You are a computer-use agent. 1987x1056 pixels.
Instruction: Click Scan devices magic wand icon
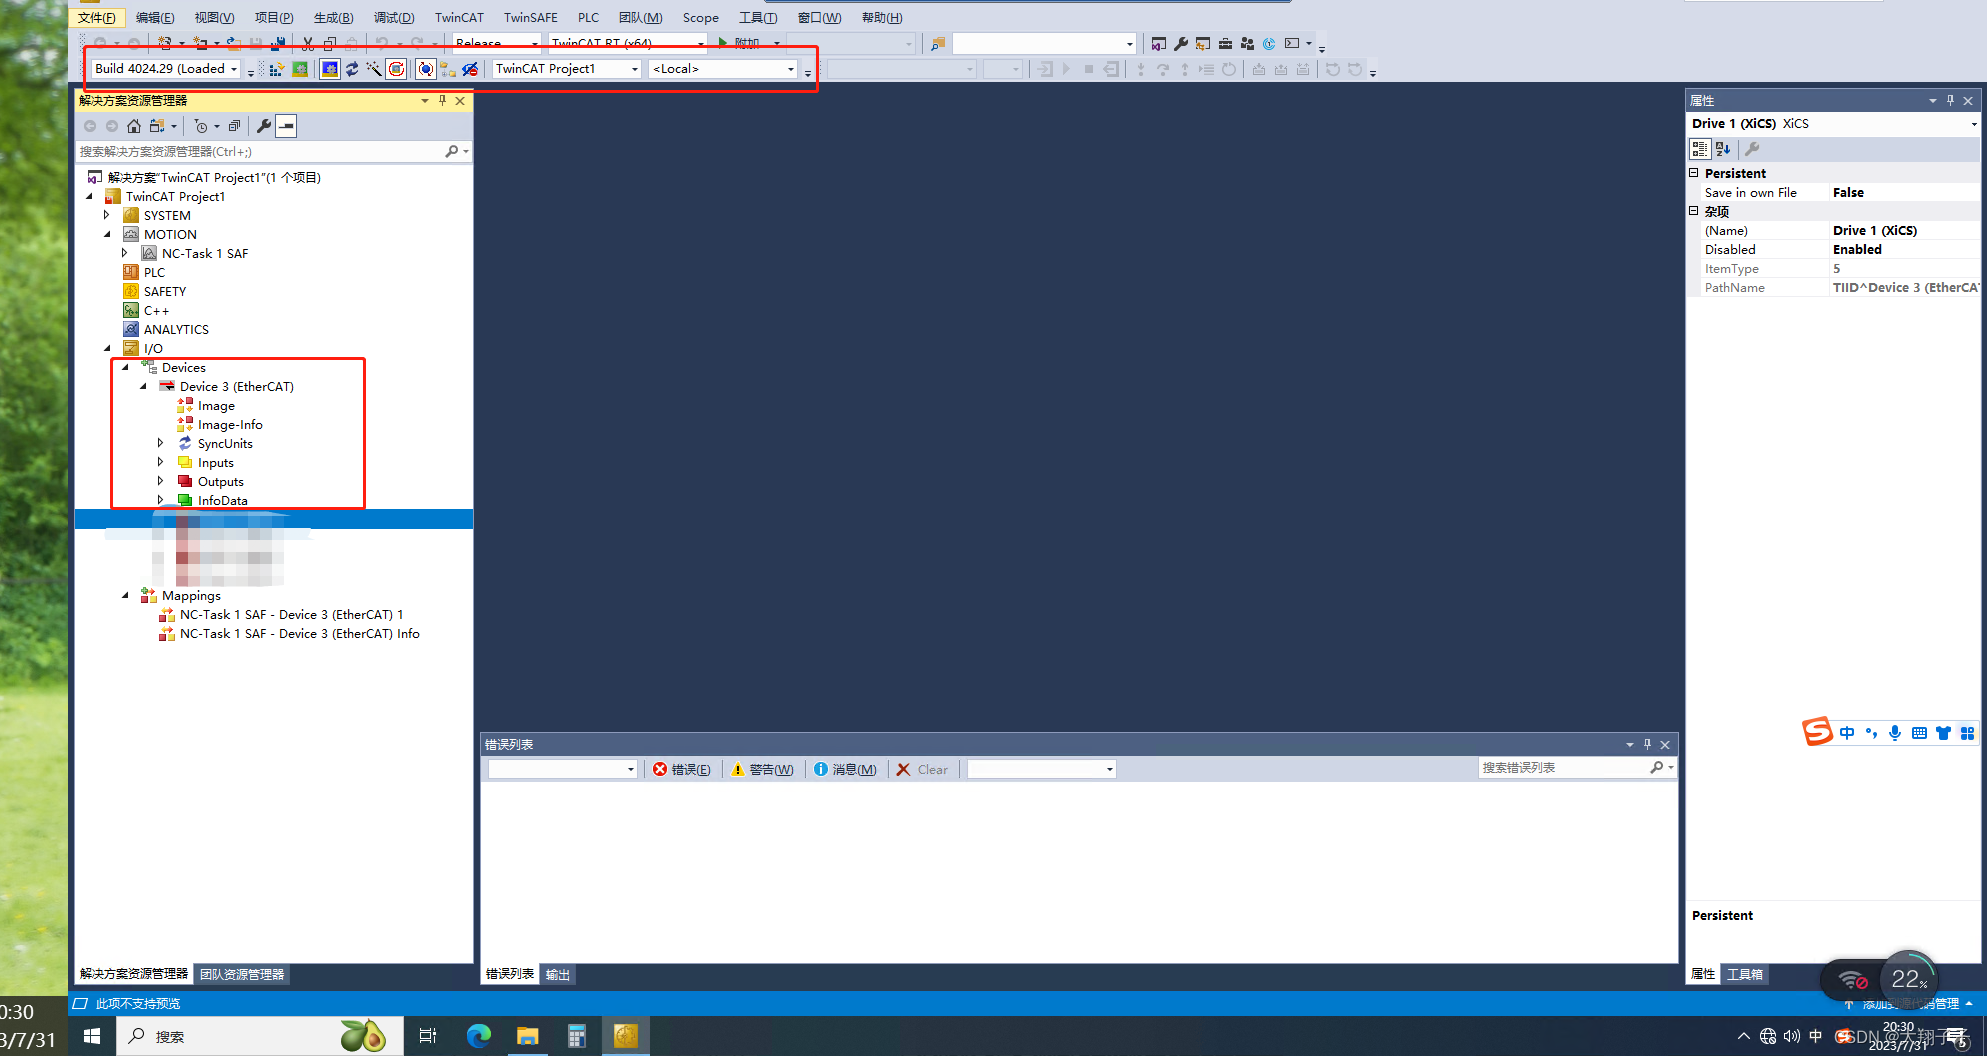[x=374, y=69]
